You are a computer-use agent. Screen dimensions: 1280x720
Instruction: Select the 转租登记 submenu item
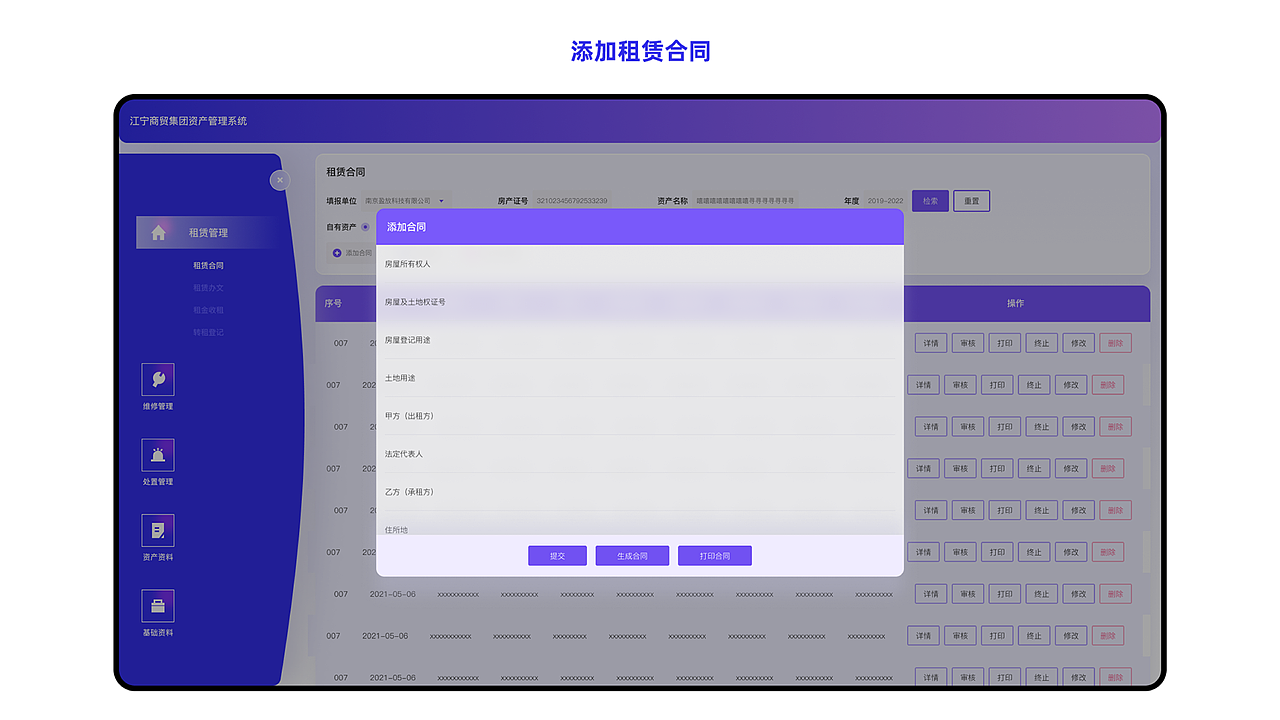(x=208, y=332)
